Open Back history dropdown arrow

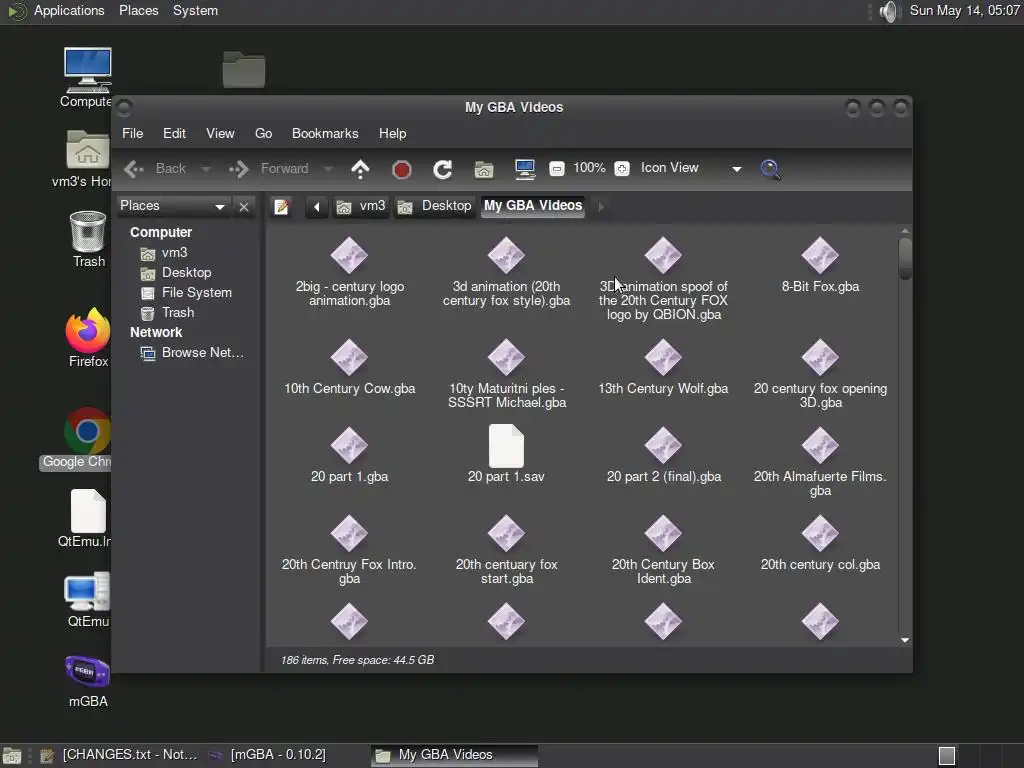pyautogui.click(x=206, y=169)
